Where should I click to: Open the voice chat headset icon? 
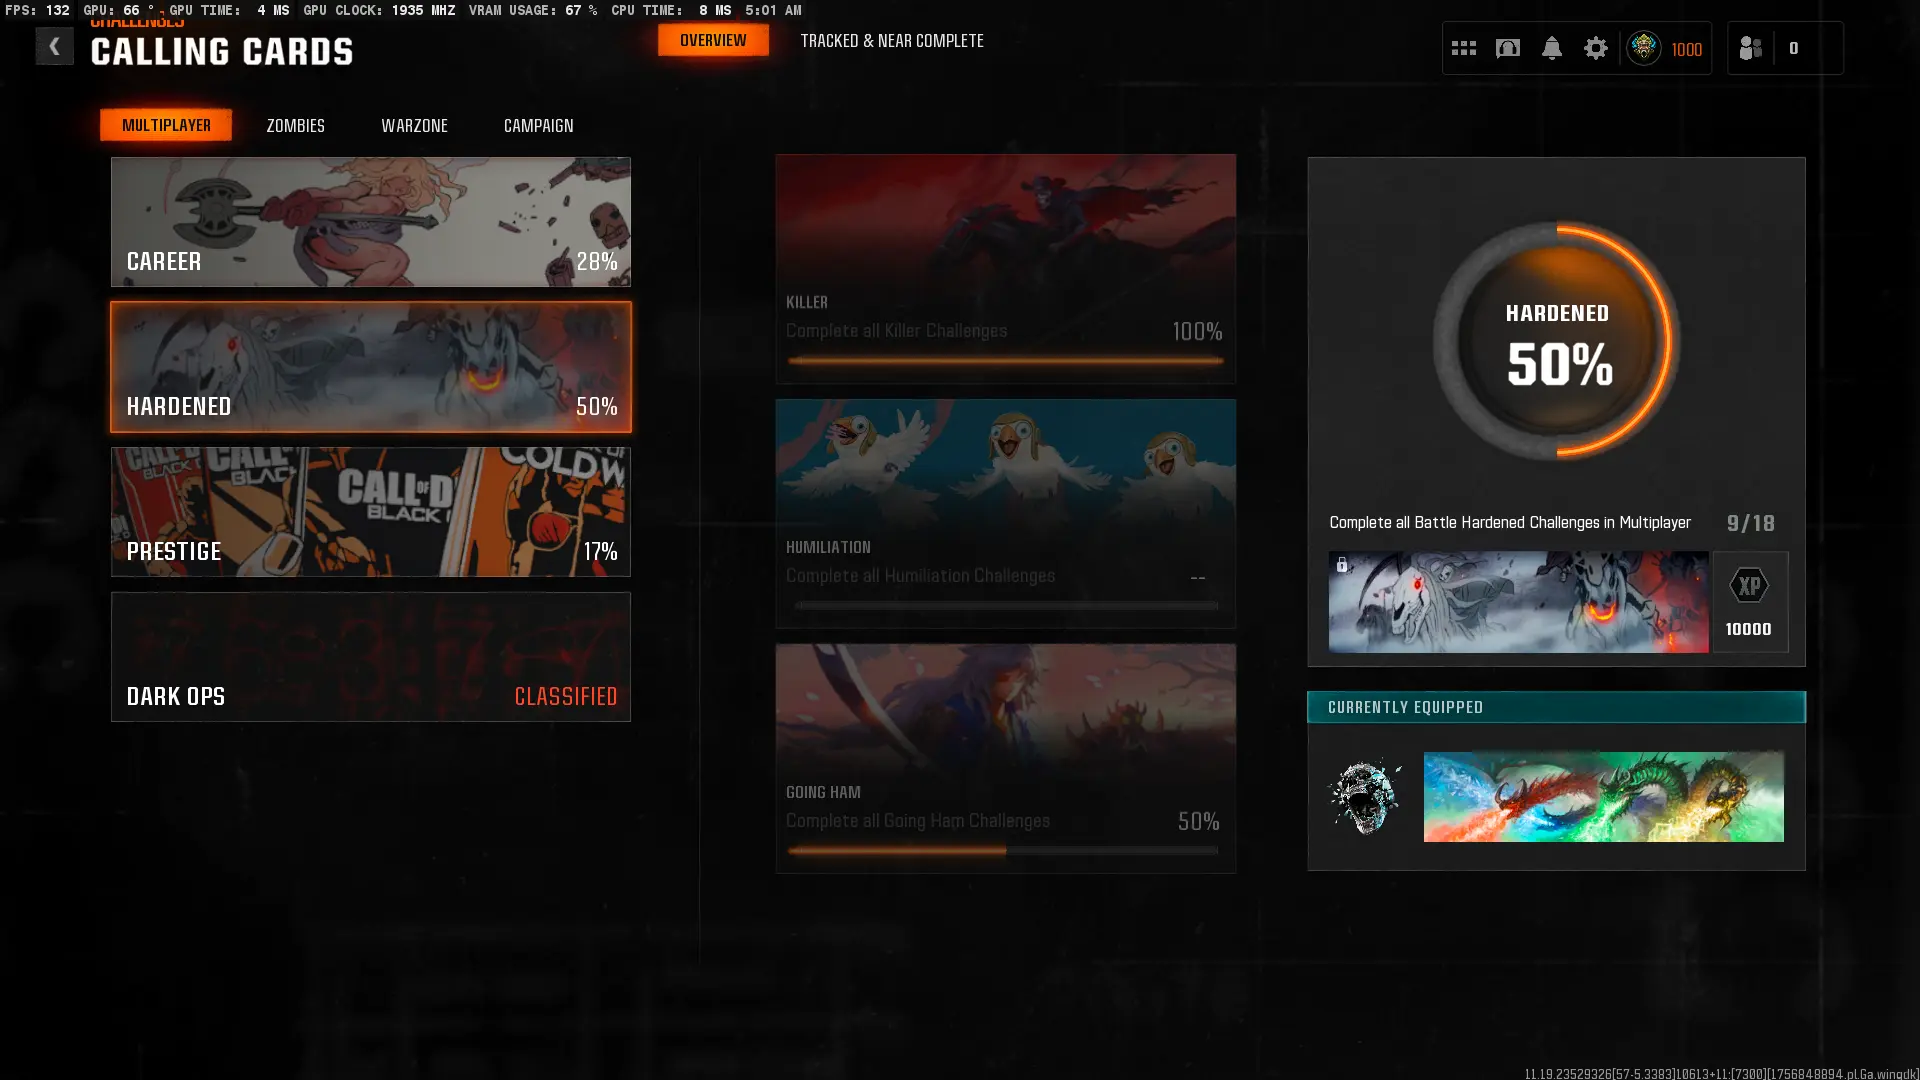point(1507,48)
